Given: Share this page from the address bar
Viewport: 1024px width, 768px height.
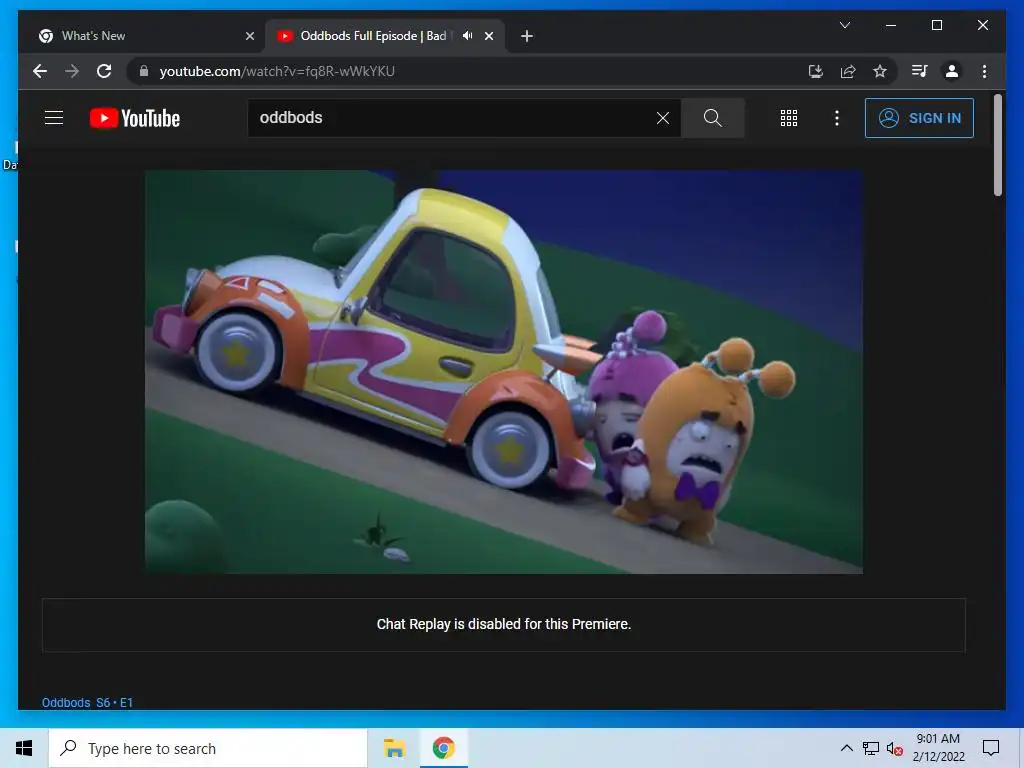Looking at the screenshot, I should (848, 71).
